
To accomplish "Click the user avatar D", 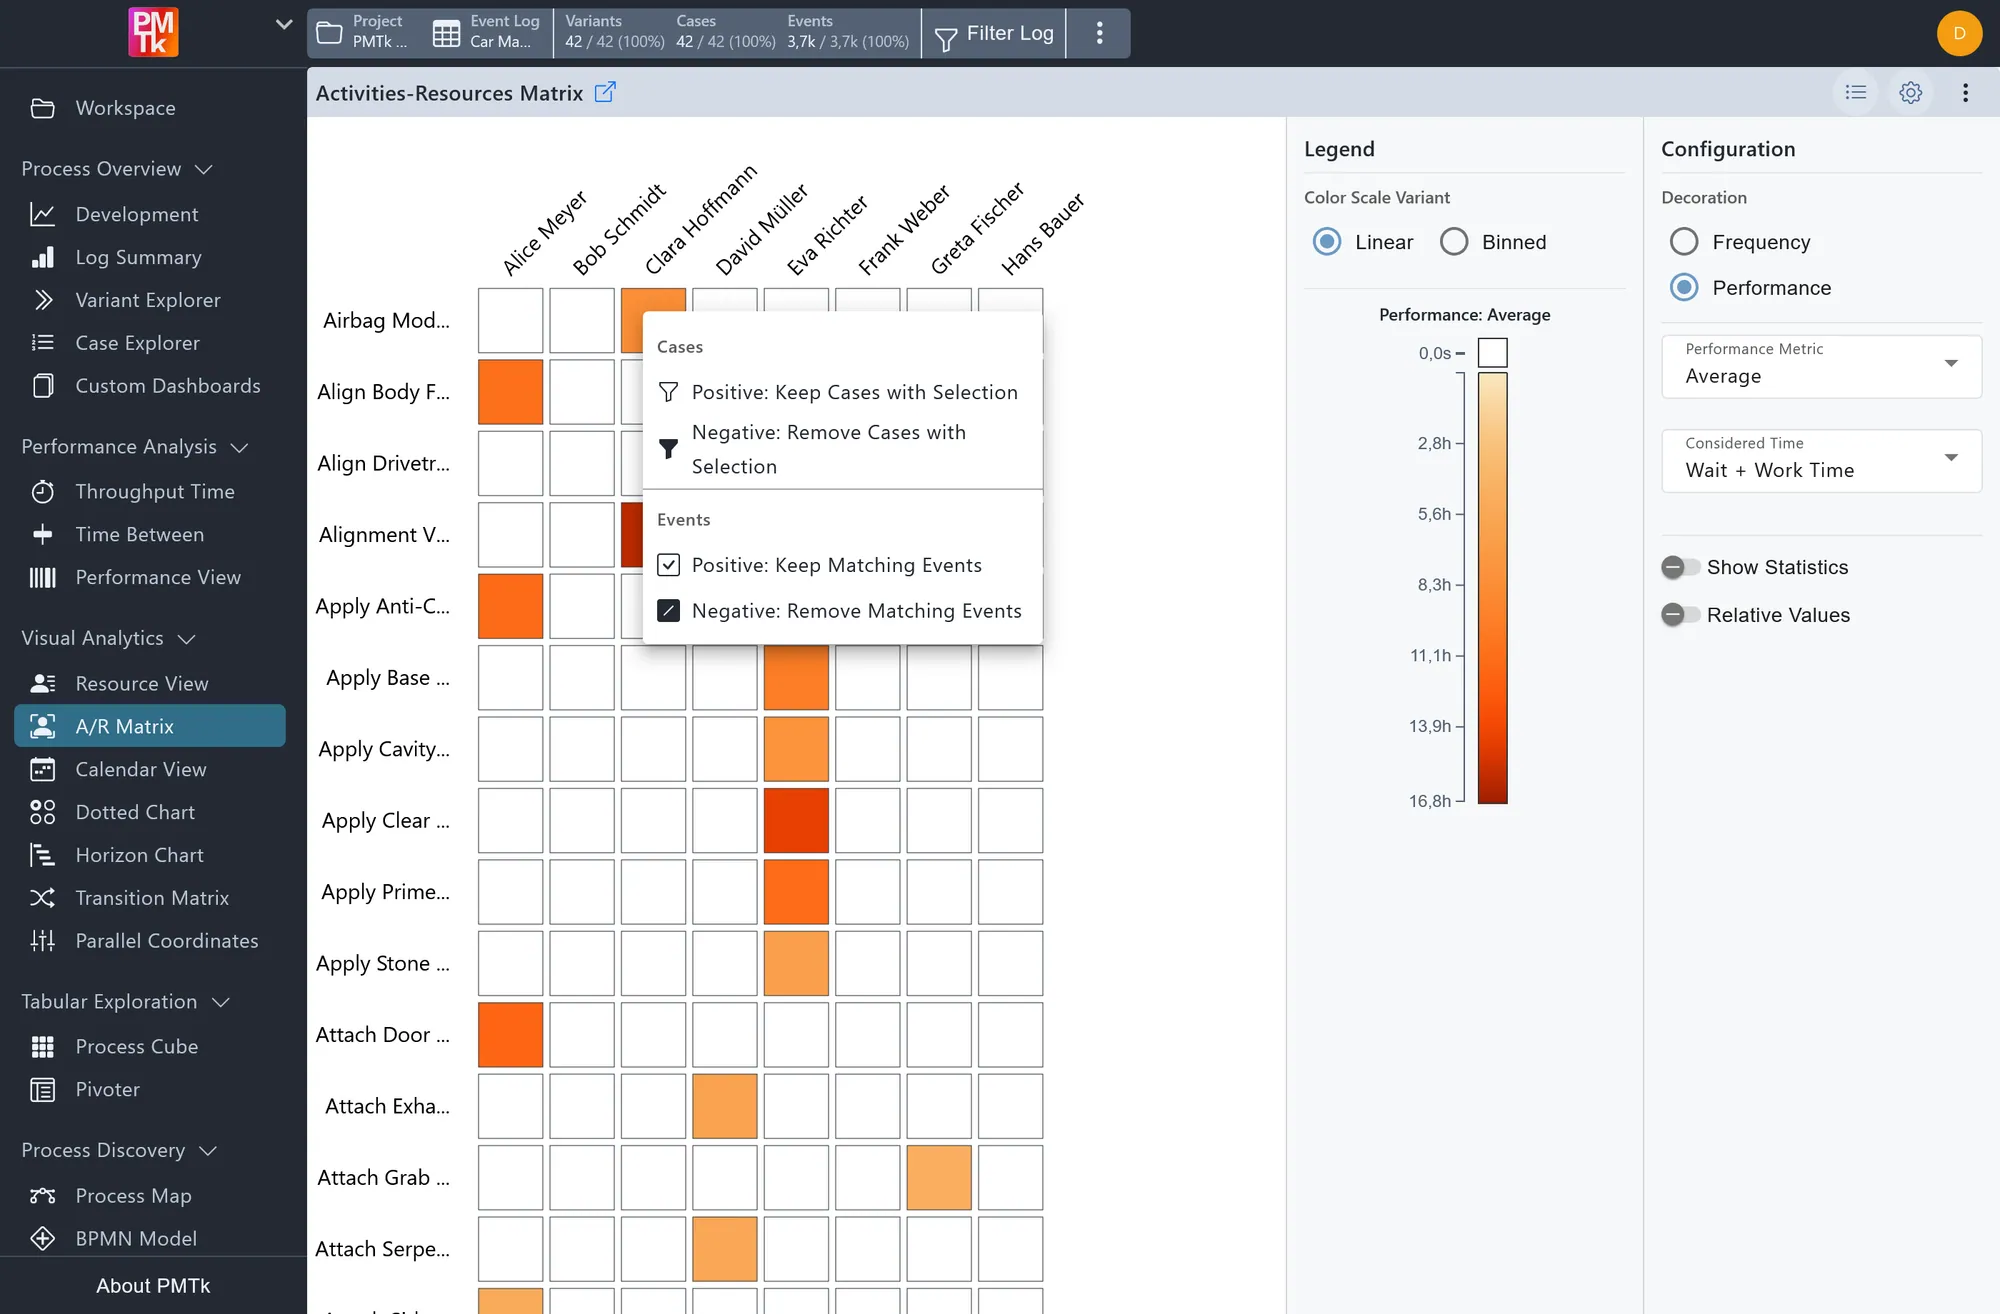I will tap(1959, 33).
